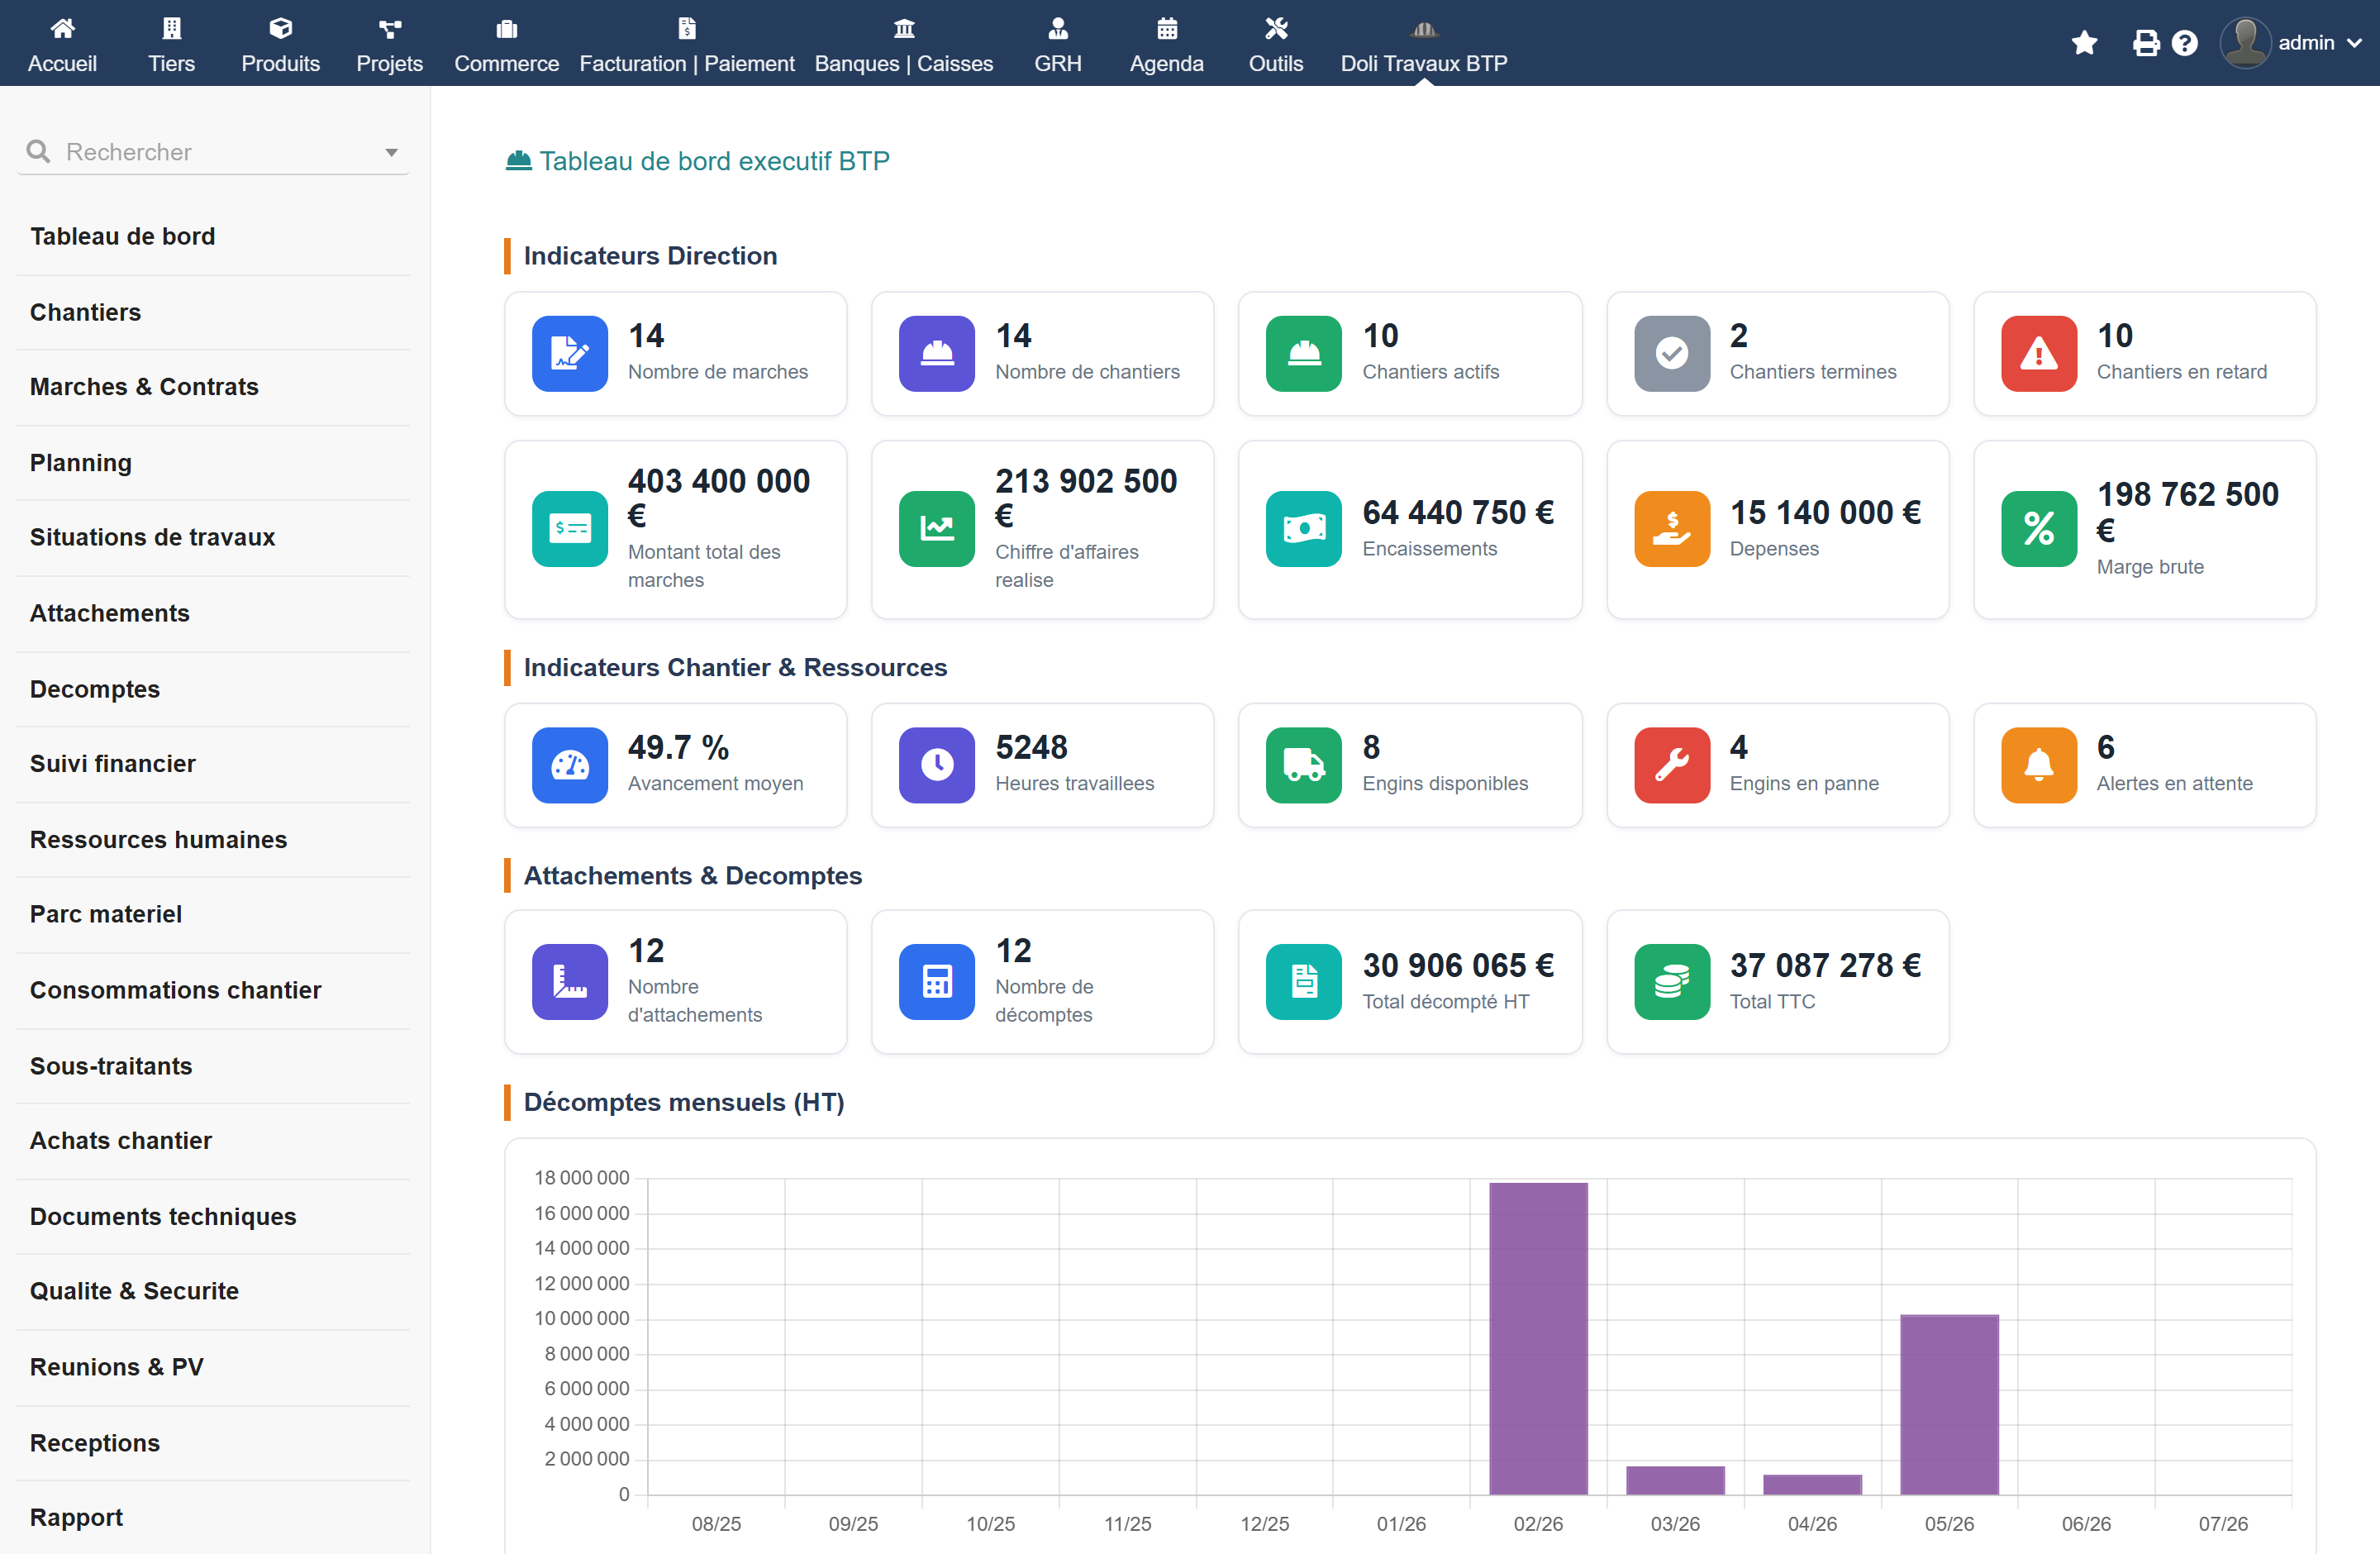Image resolution: width=2380 pixels, height=1554 pixels.
Task: Click the Engins en panne wrench icon
Action: 1671,765
